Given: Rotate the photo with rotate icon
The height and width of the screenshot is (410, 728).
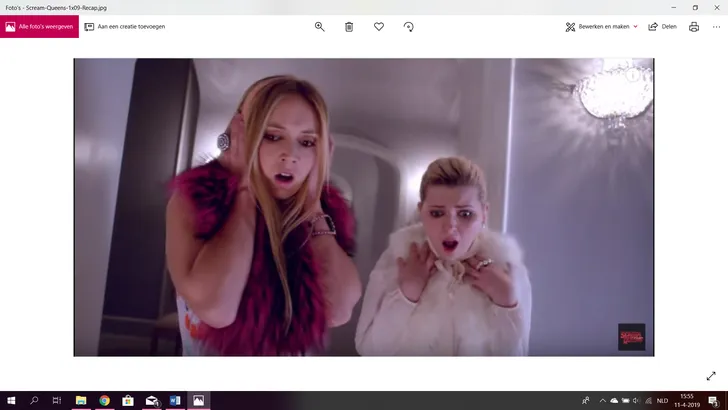Looking at the screenshot, I should point(409,27).
